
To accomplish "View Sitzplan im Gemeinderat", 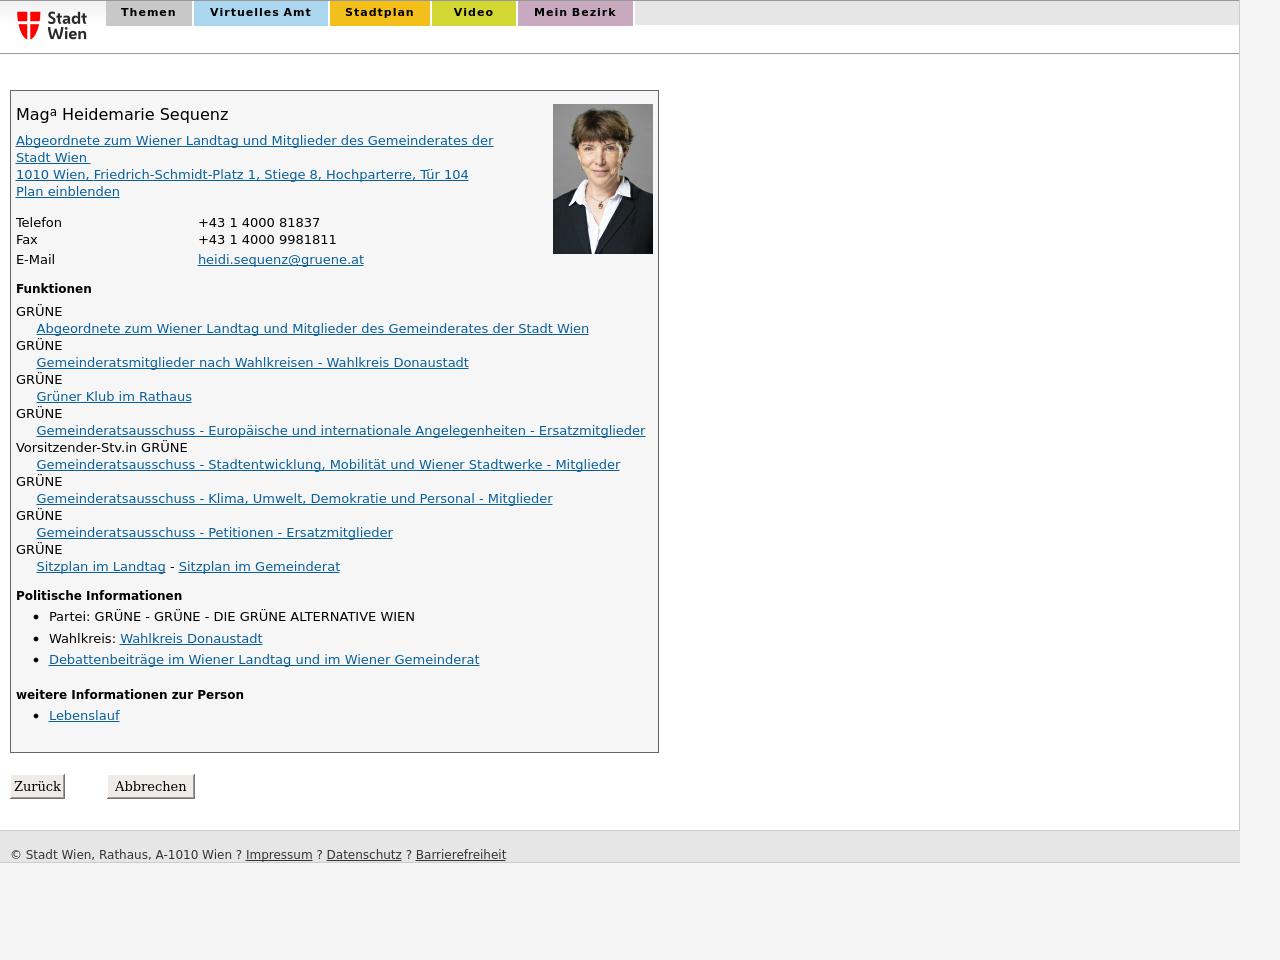I will point(259,567).
